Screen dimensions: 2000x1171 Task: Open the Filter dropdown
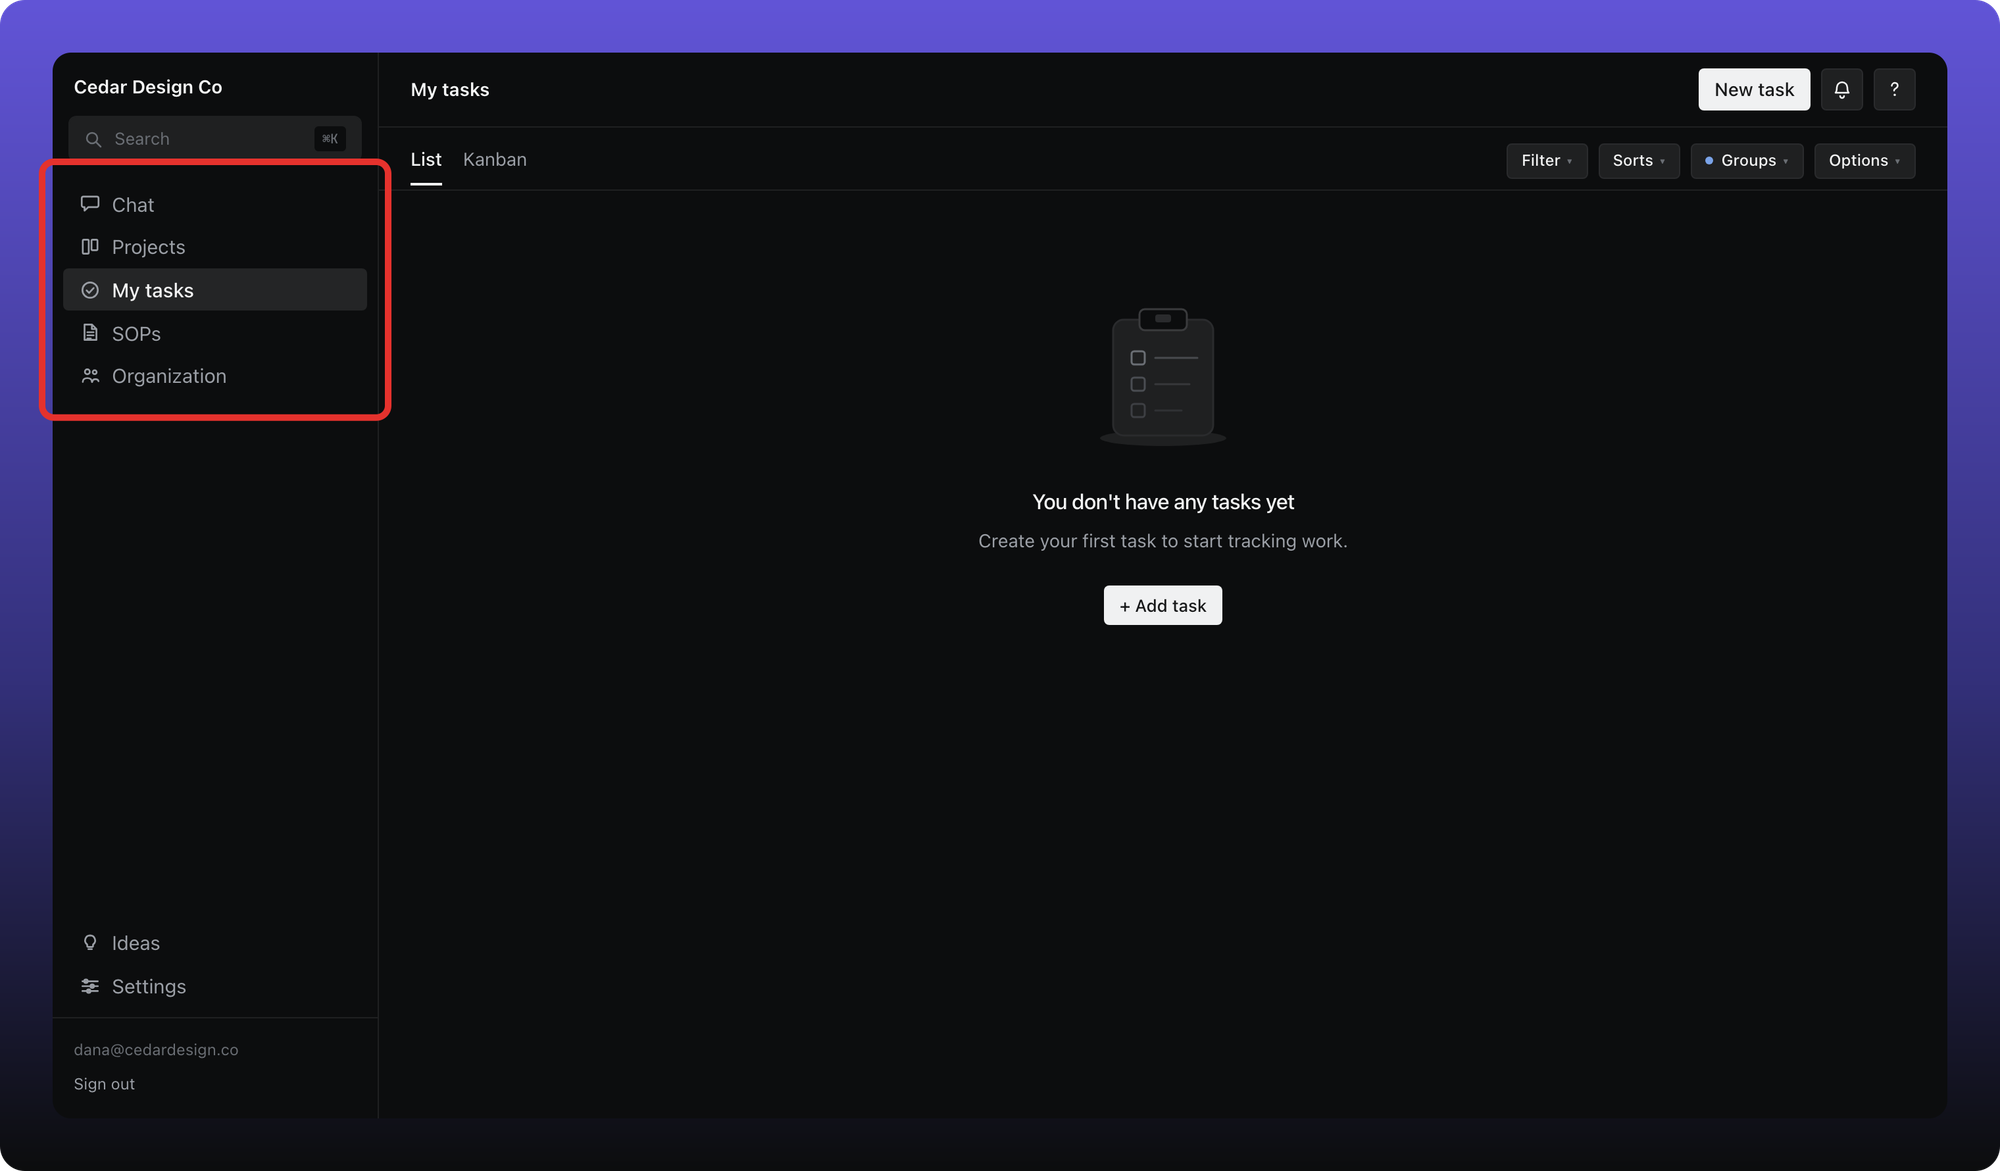[x=1546, y=160]
